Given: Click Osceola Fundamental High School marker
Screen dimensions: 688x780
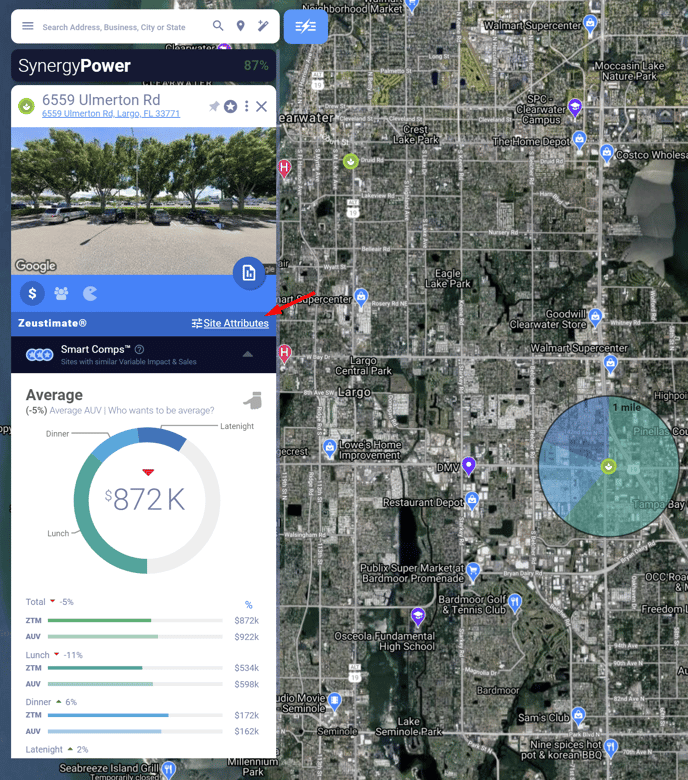Looking at the screenshot, I should [418, 616].
